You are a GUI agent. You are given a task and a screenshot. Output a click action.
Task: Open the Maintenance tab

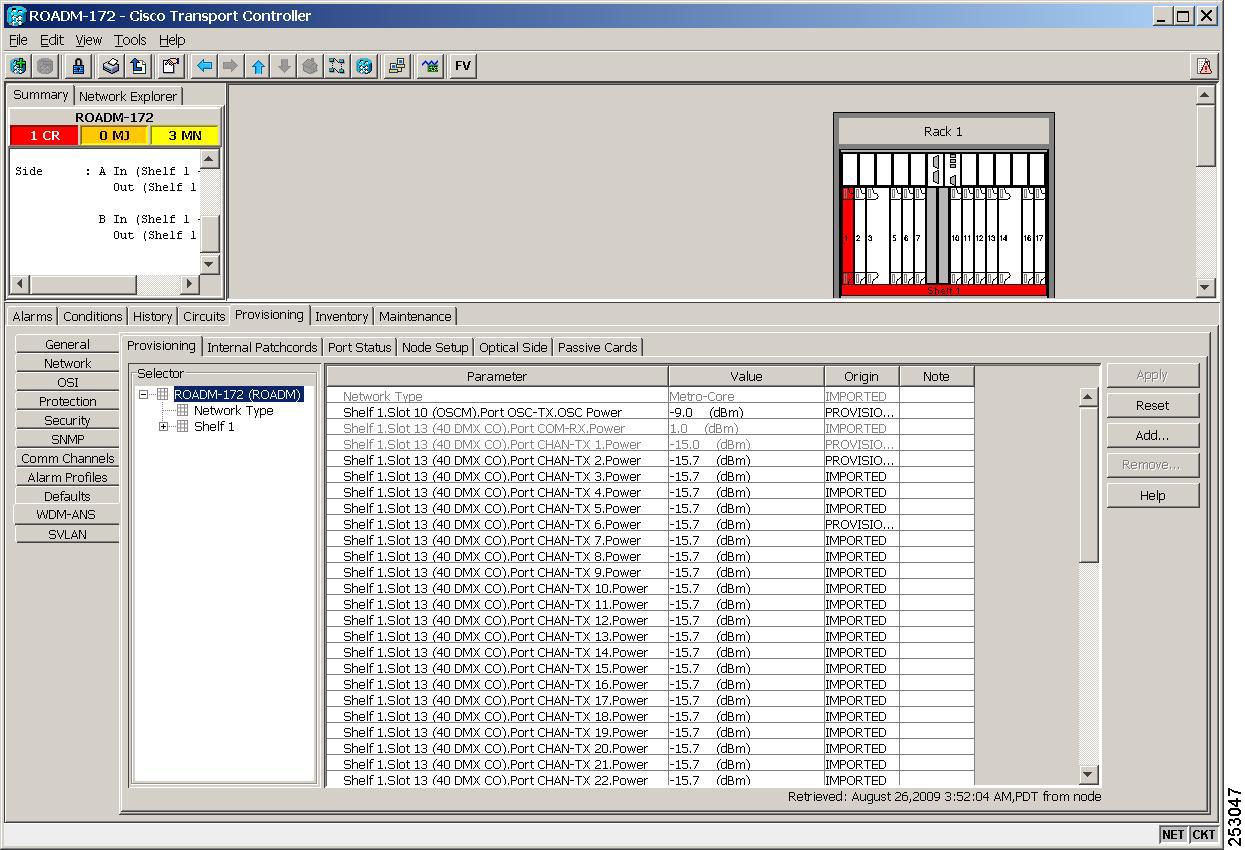415,316
